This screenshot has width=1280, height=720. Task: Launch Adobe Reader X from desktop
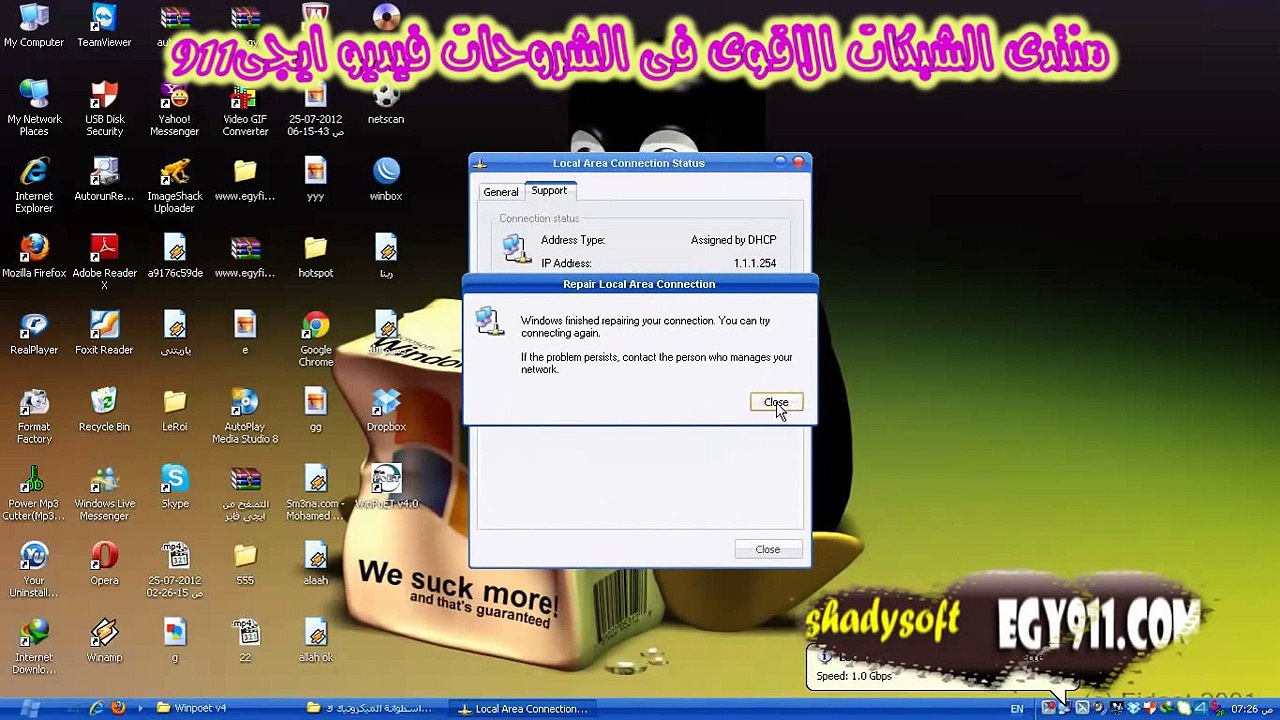tap(104, 263)
